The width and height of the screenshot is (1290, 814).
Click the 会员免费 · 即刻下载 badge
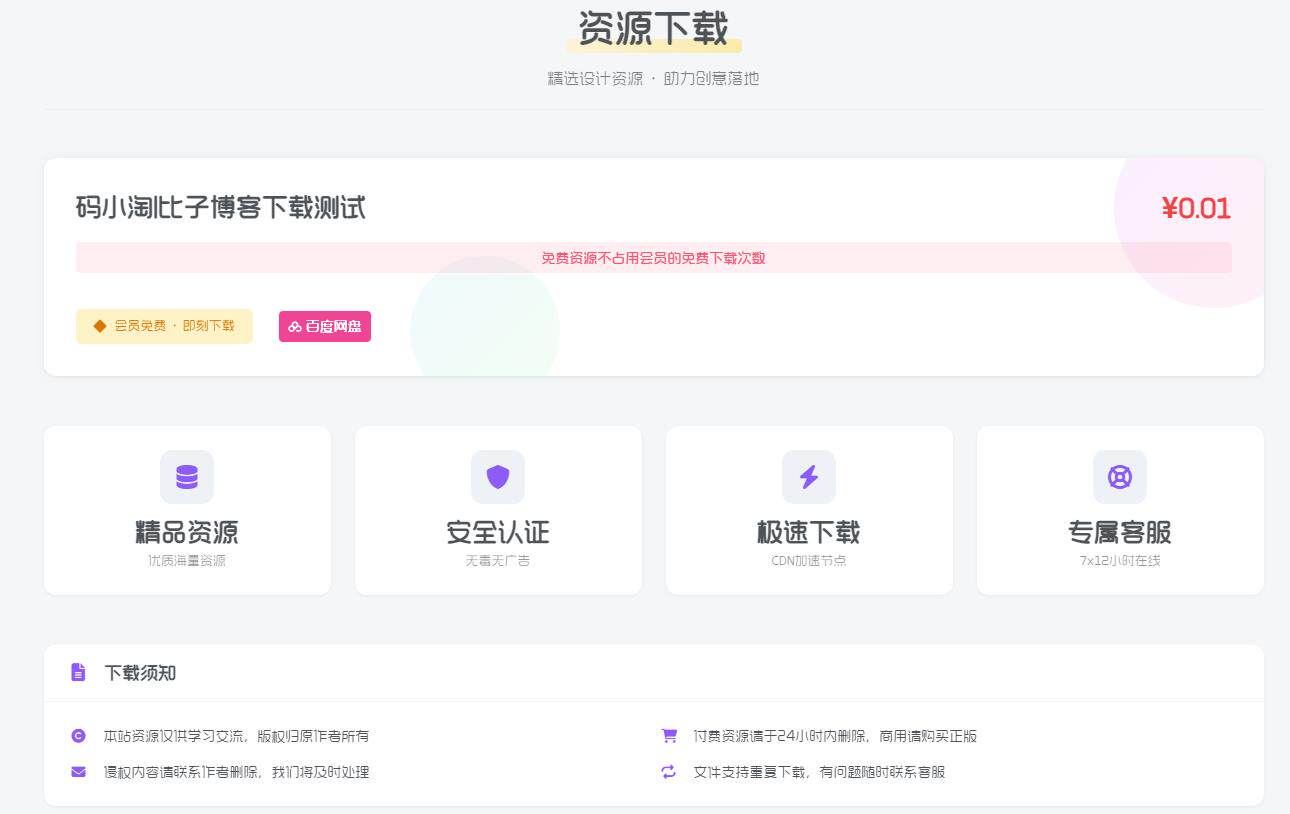tap(164, 326)
